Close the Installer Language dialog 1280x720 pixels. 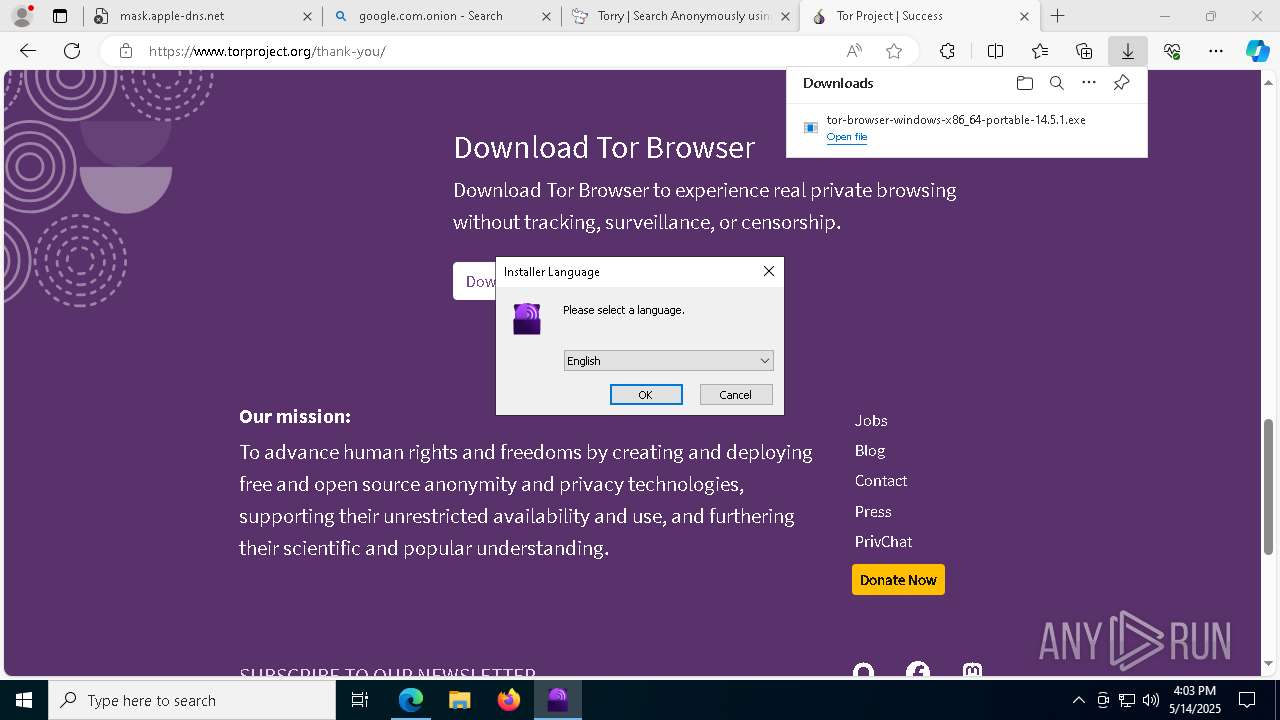coord(768,271)
